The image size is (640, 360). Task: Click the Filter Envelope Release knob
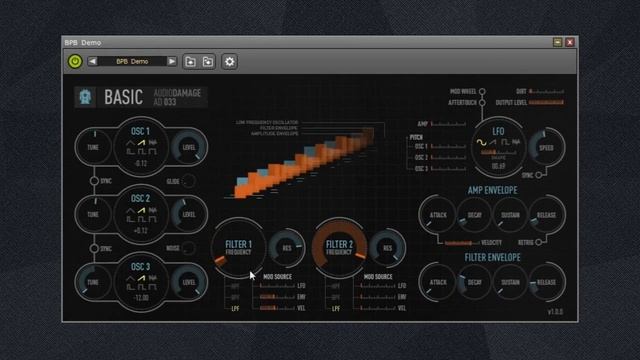pos(546,282)
